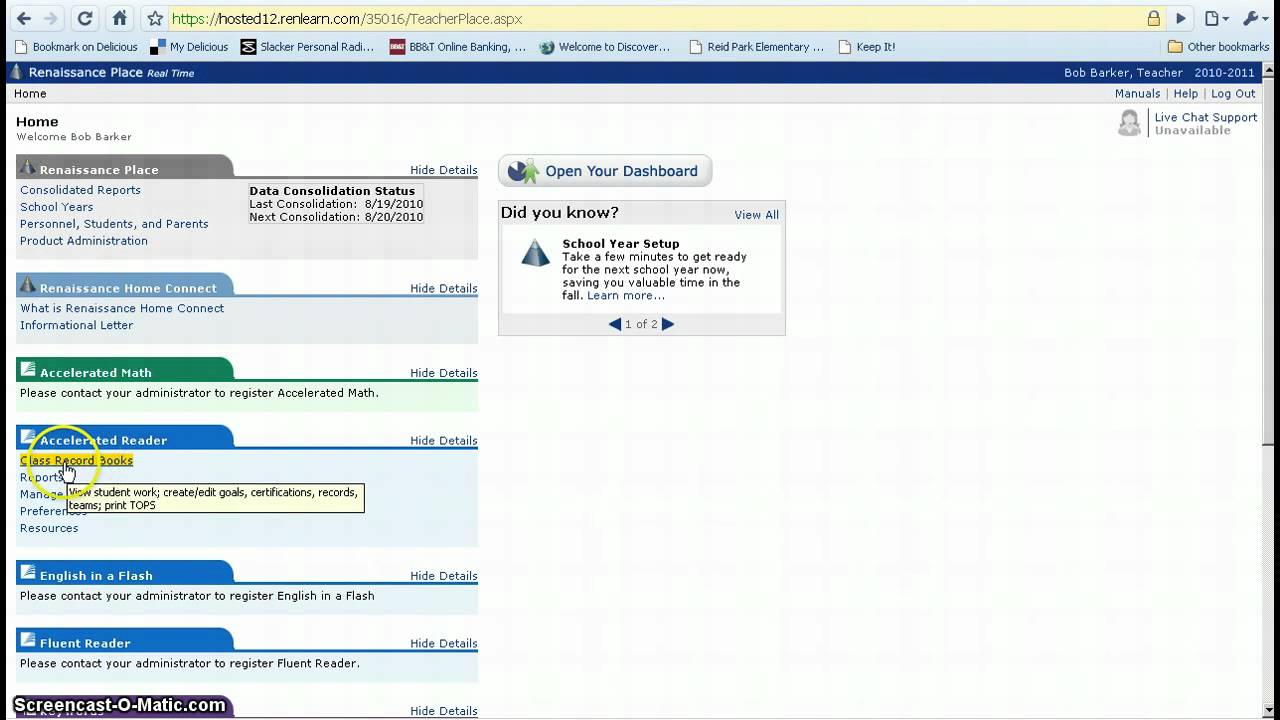The height and width of the screenshot is (720, 1280).
Task: Click the Live Chat Support person icon
Action: 1129,123
